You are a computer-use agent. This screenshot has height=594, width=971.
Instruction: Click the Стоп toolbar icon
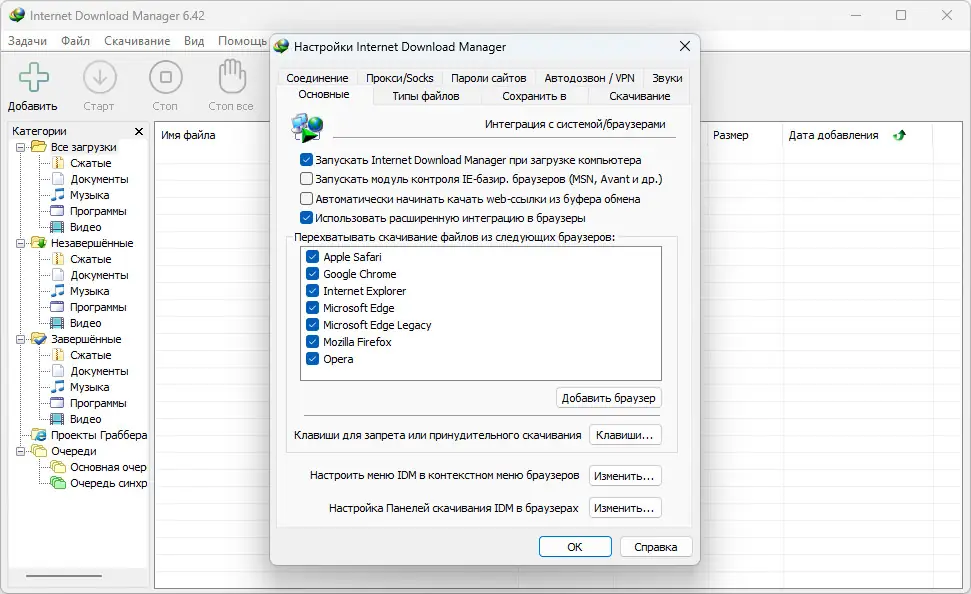165,76
